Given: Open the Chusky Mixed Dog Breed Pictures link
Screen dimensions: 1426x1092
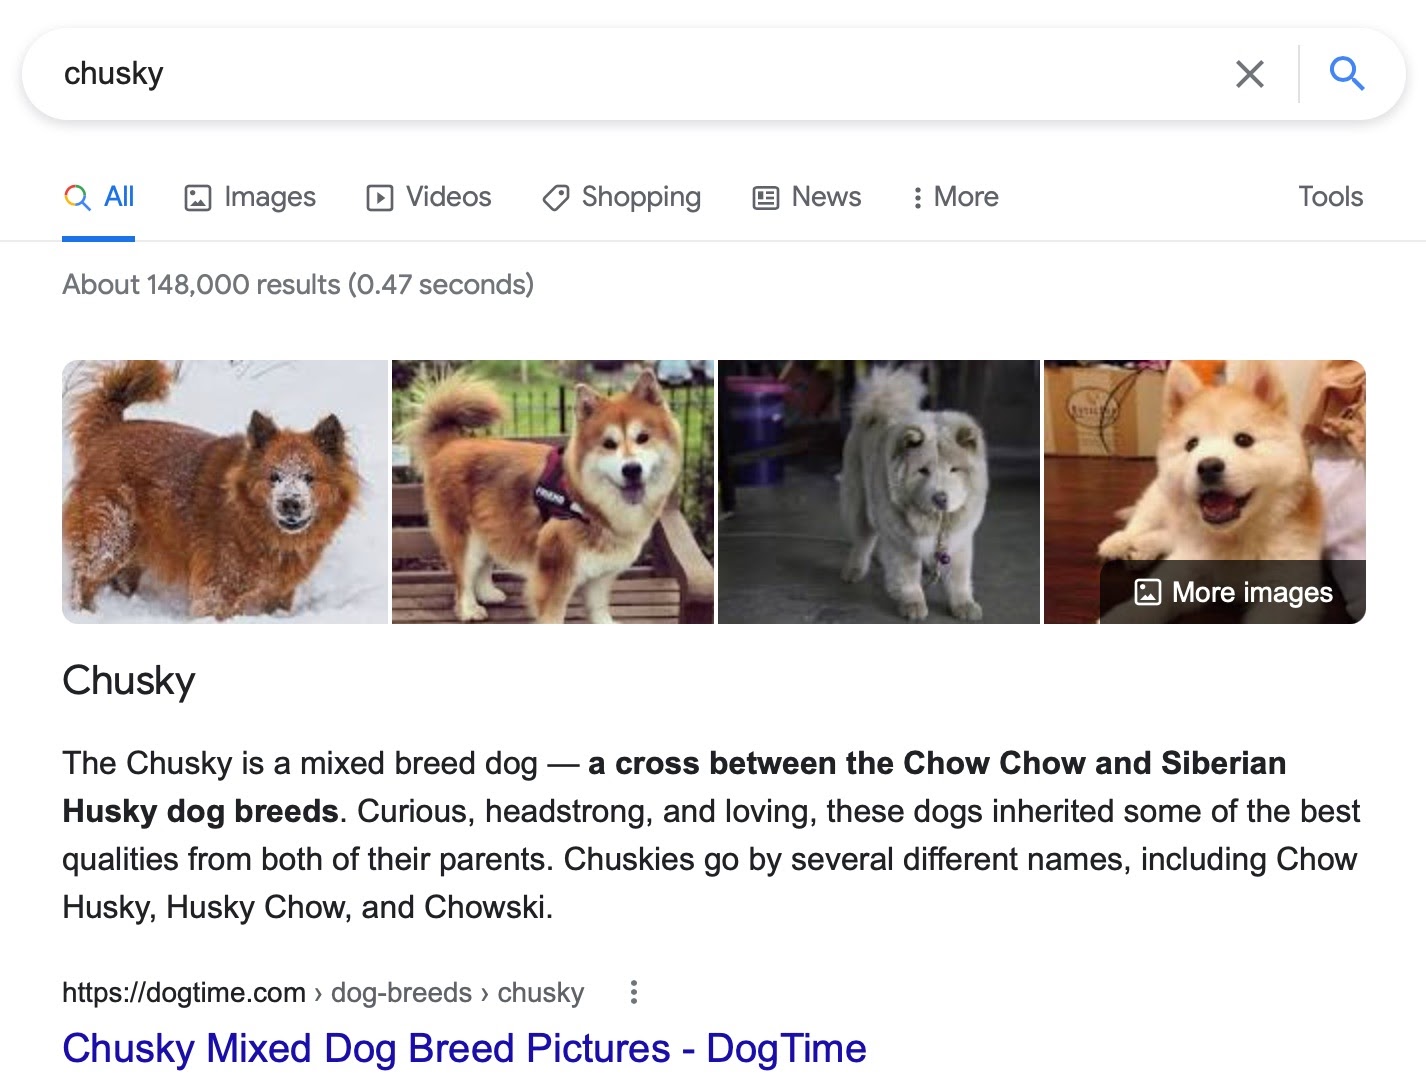Looking at the screenshot, I should [x=463, y=1048].
